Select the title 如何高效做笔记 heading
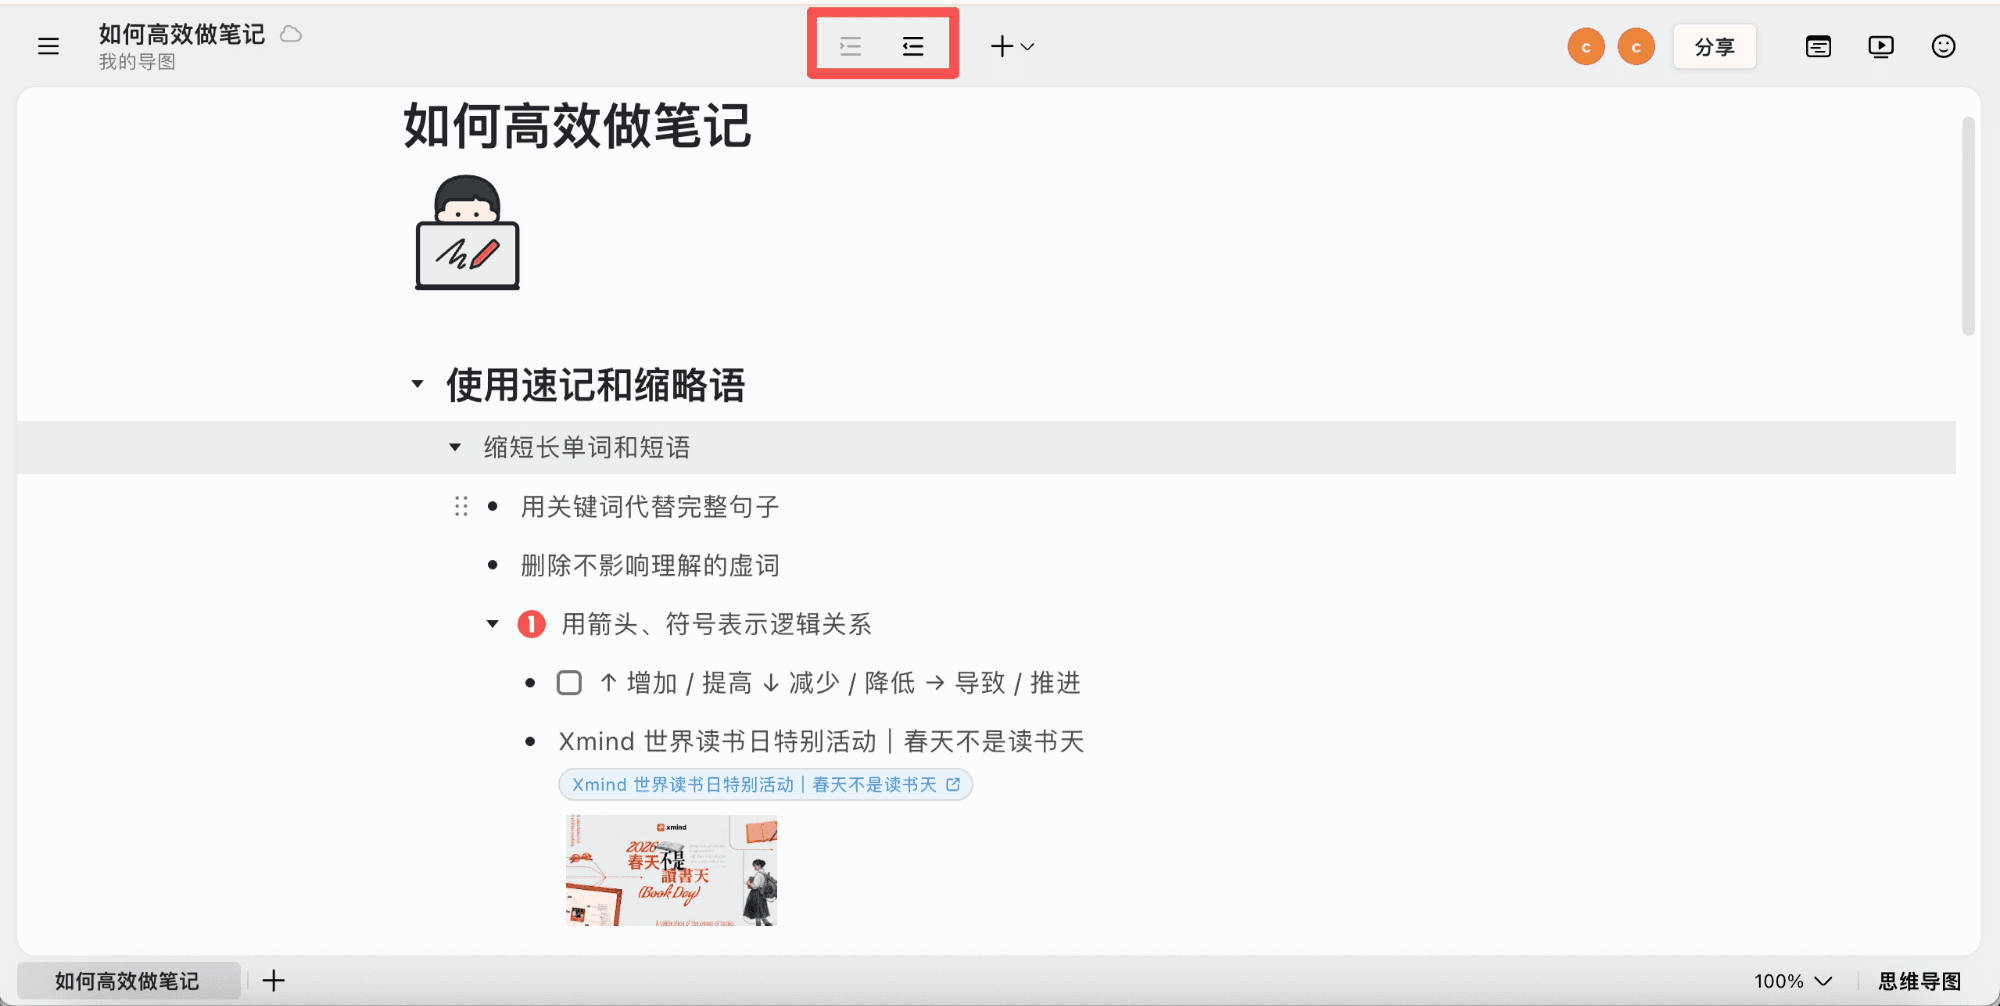This screenshot has width=2000, height=1006. pos(577,127)
